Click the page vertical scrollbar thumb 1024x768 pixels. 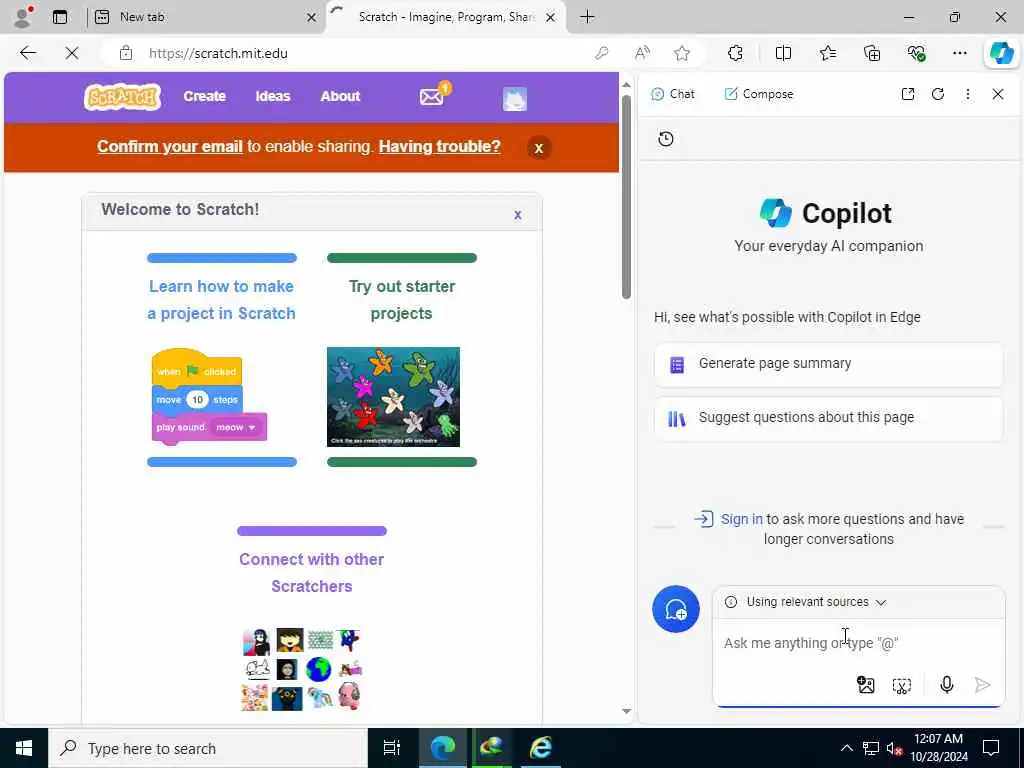pyautogui.click(x=626, y=197)
